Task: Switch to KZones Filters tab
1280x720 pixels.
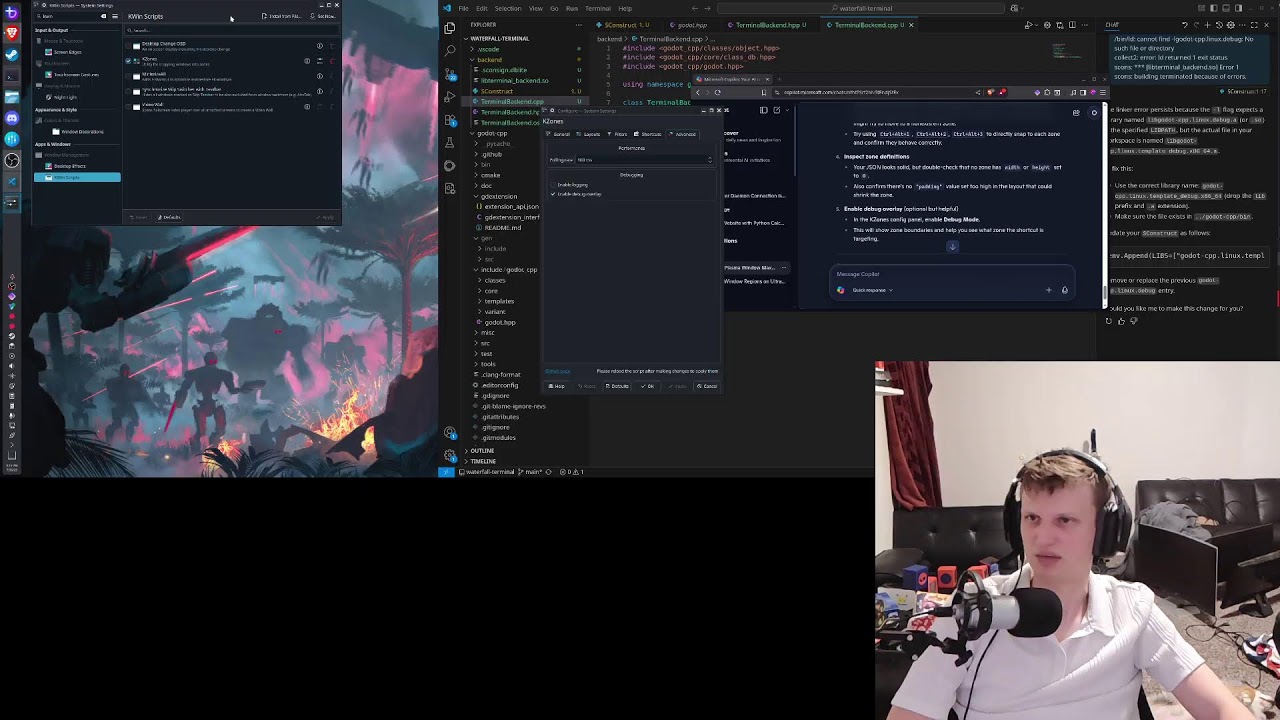Action: click(x=617, y=134)
